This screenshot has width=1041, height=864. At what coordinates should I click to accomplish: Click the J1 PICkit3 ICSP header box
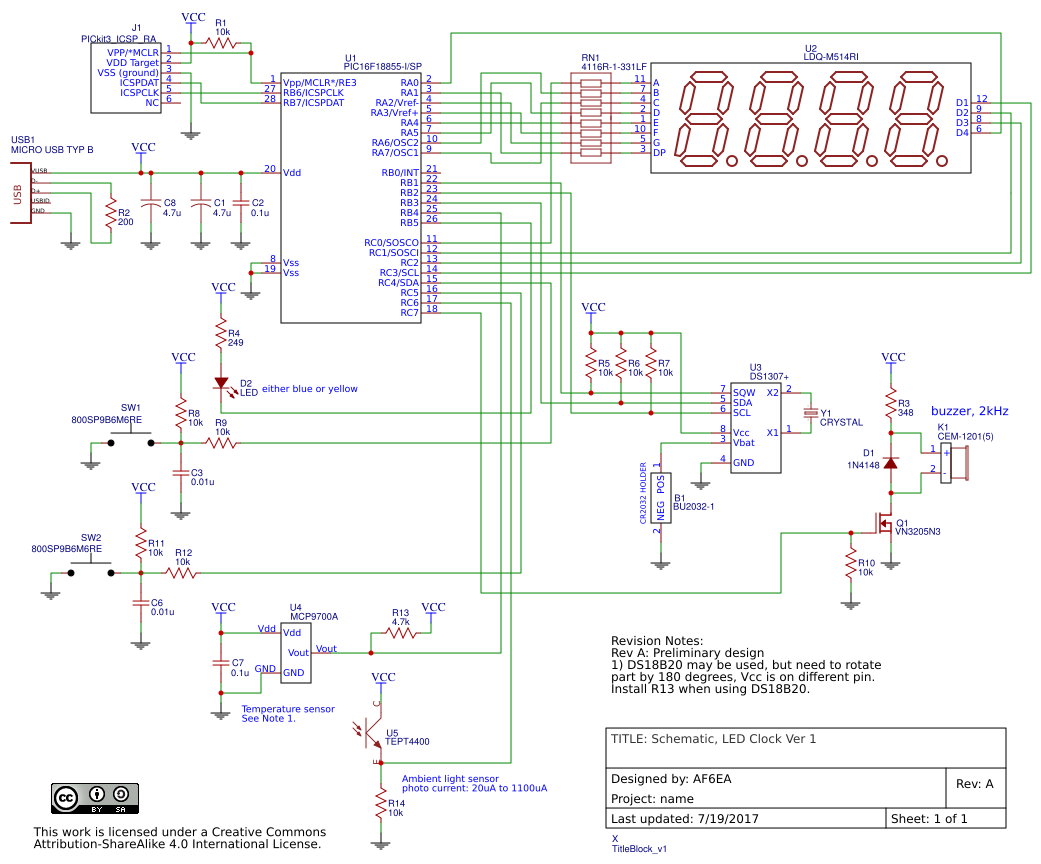coord(125,78)
